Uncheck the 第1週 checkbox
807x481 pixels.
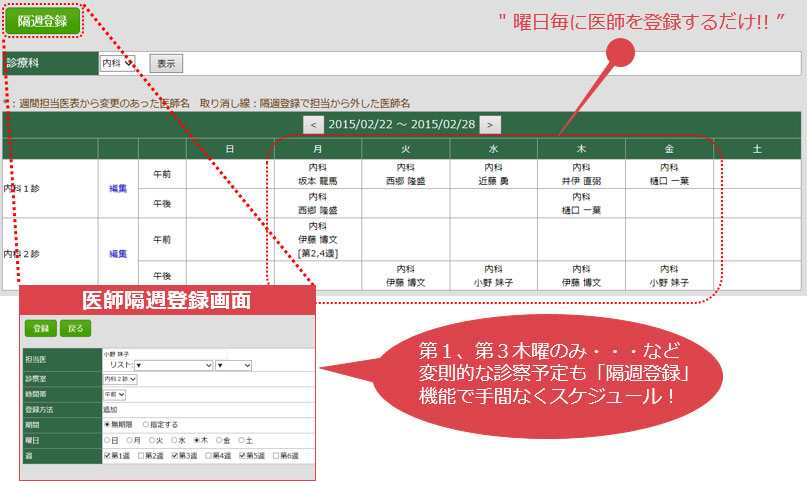click(x=108, y=455)
